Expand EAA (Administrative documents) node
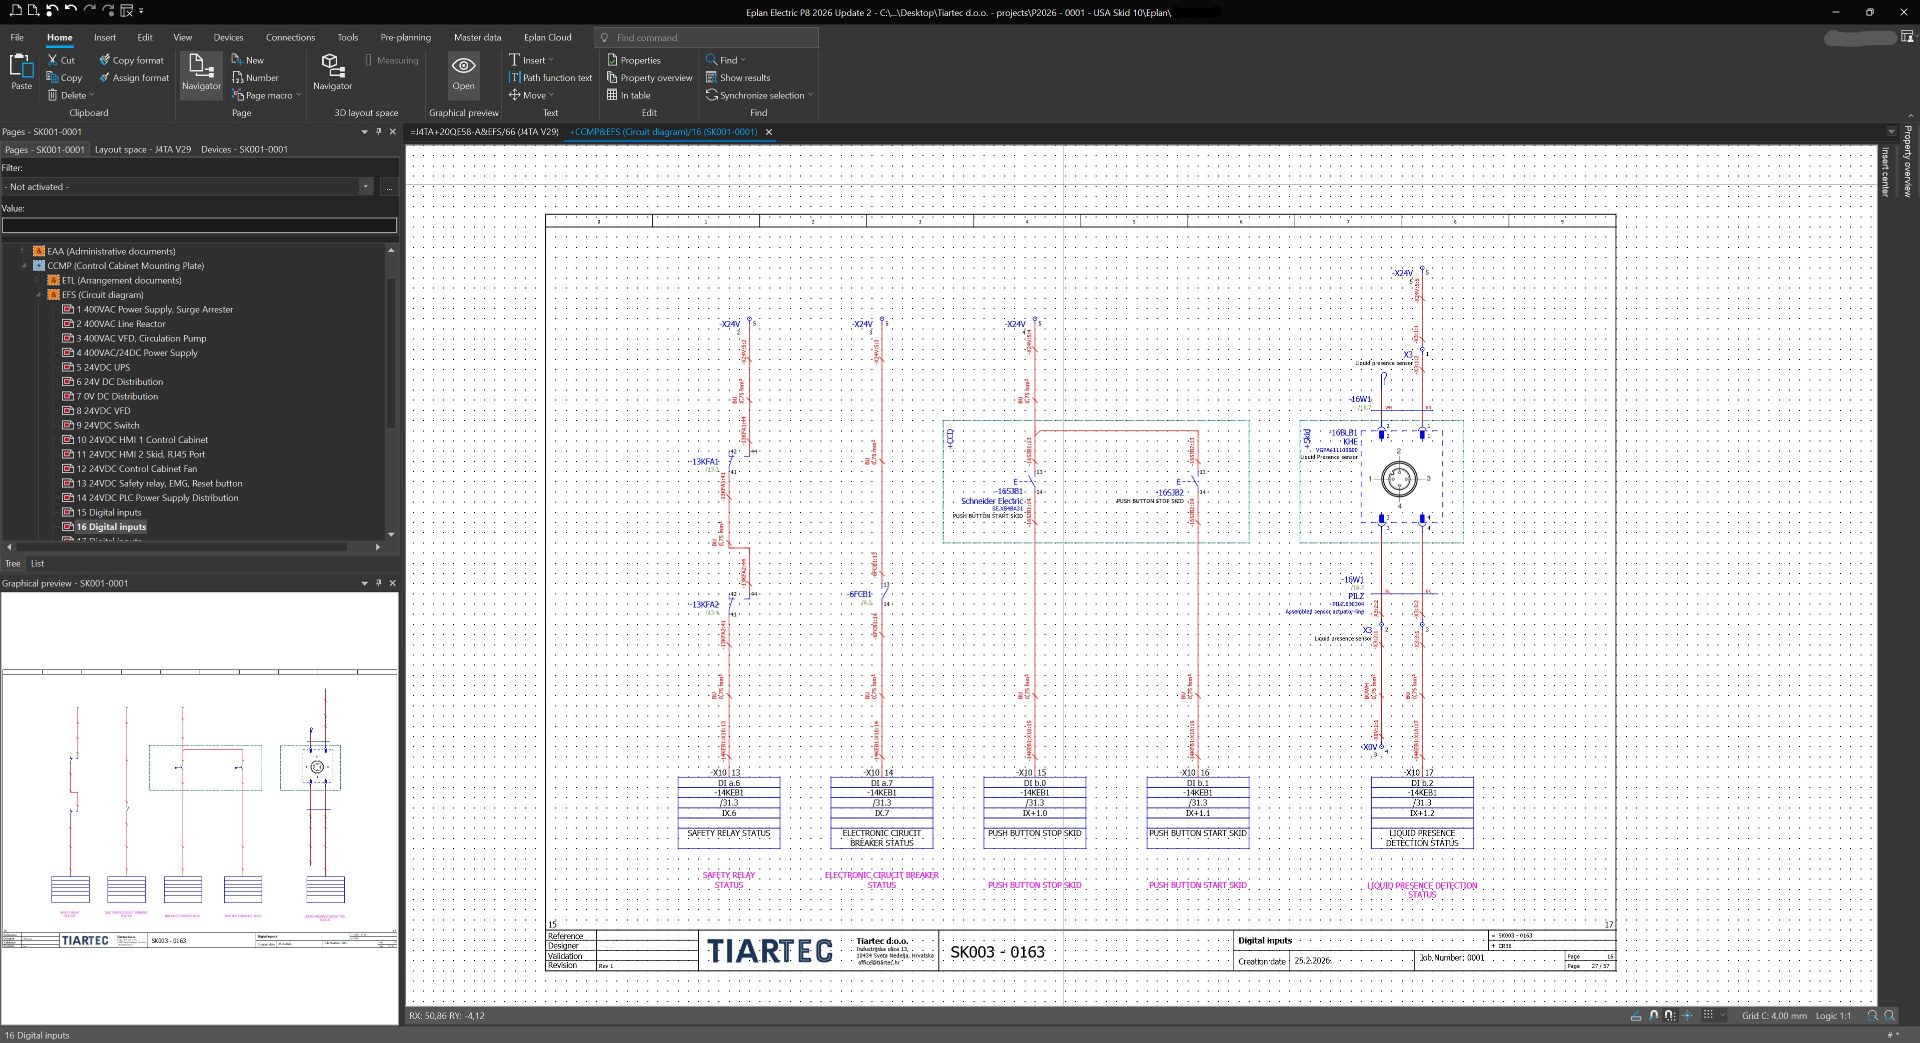 [x=24, y=251]
